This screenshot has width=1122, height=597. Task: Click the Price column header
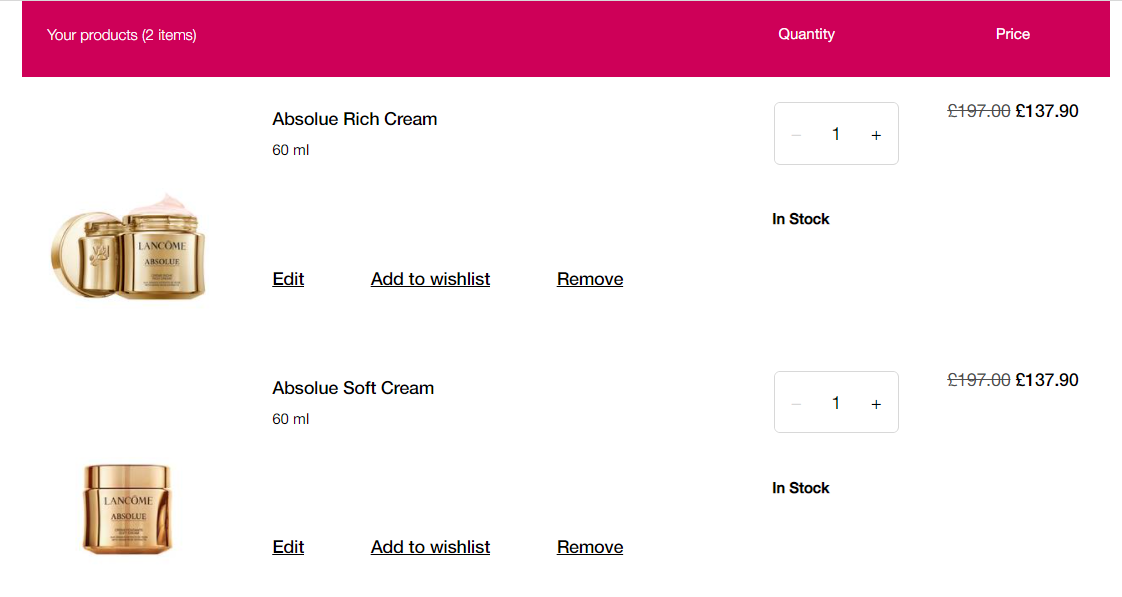click(x=1013, y=34)
